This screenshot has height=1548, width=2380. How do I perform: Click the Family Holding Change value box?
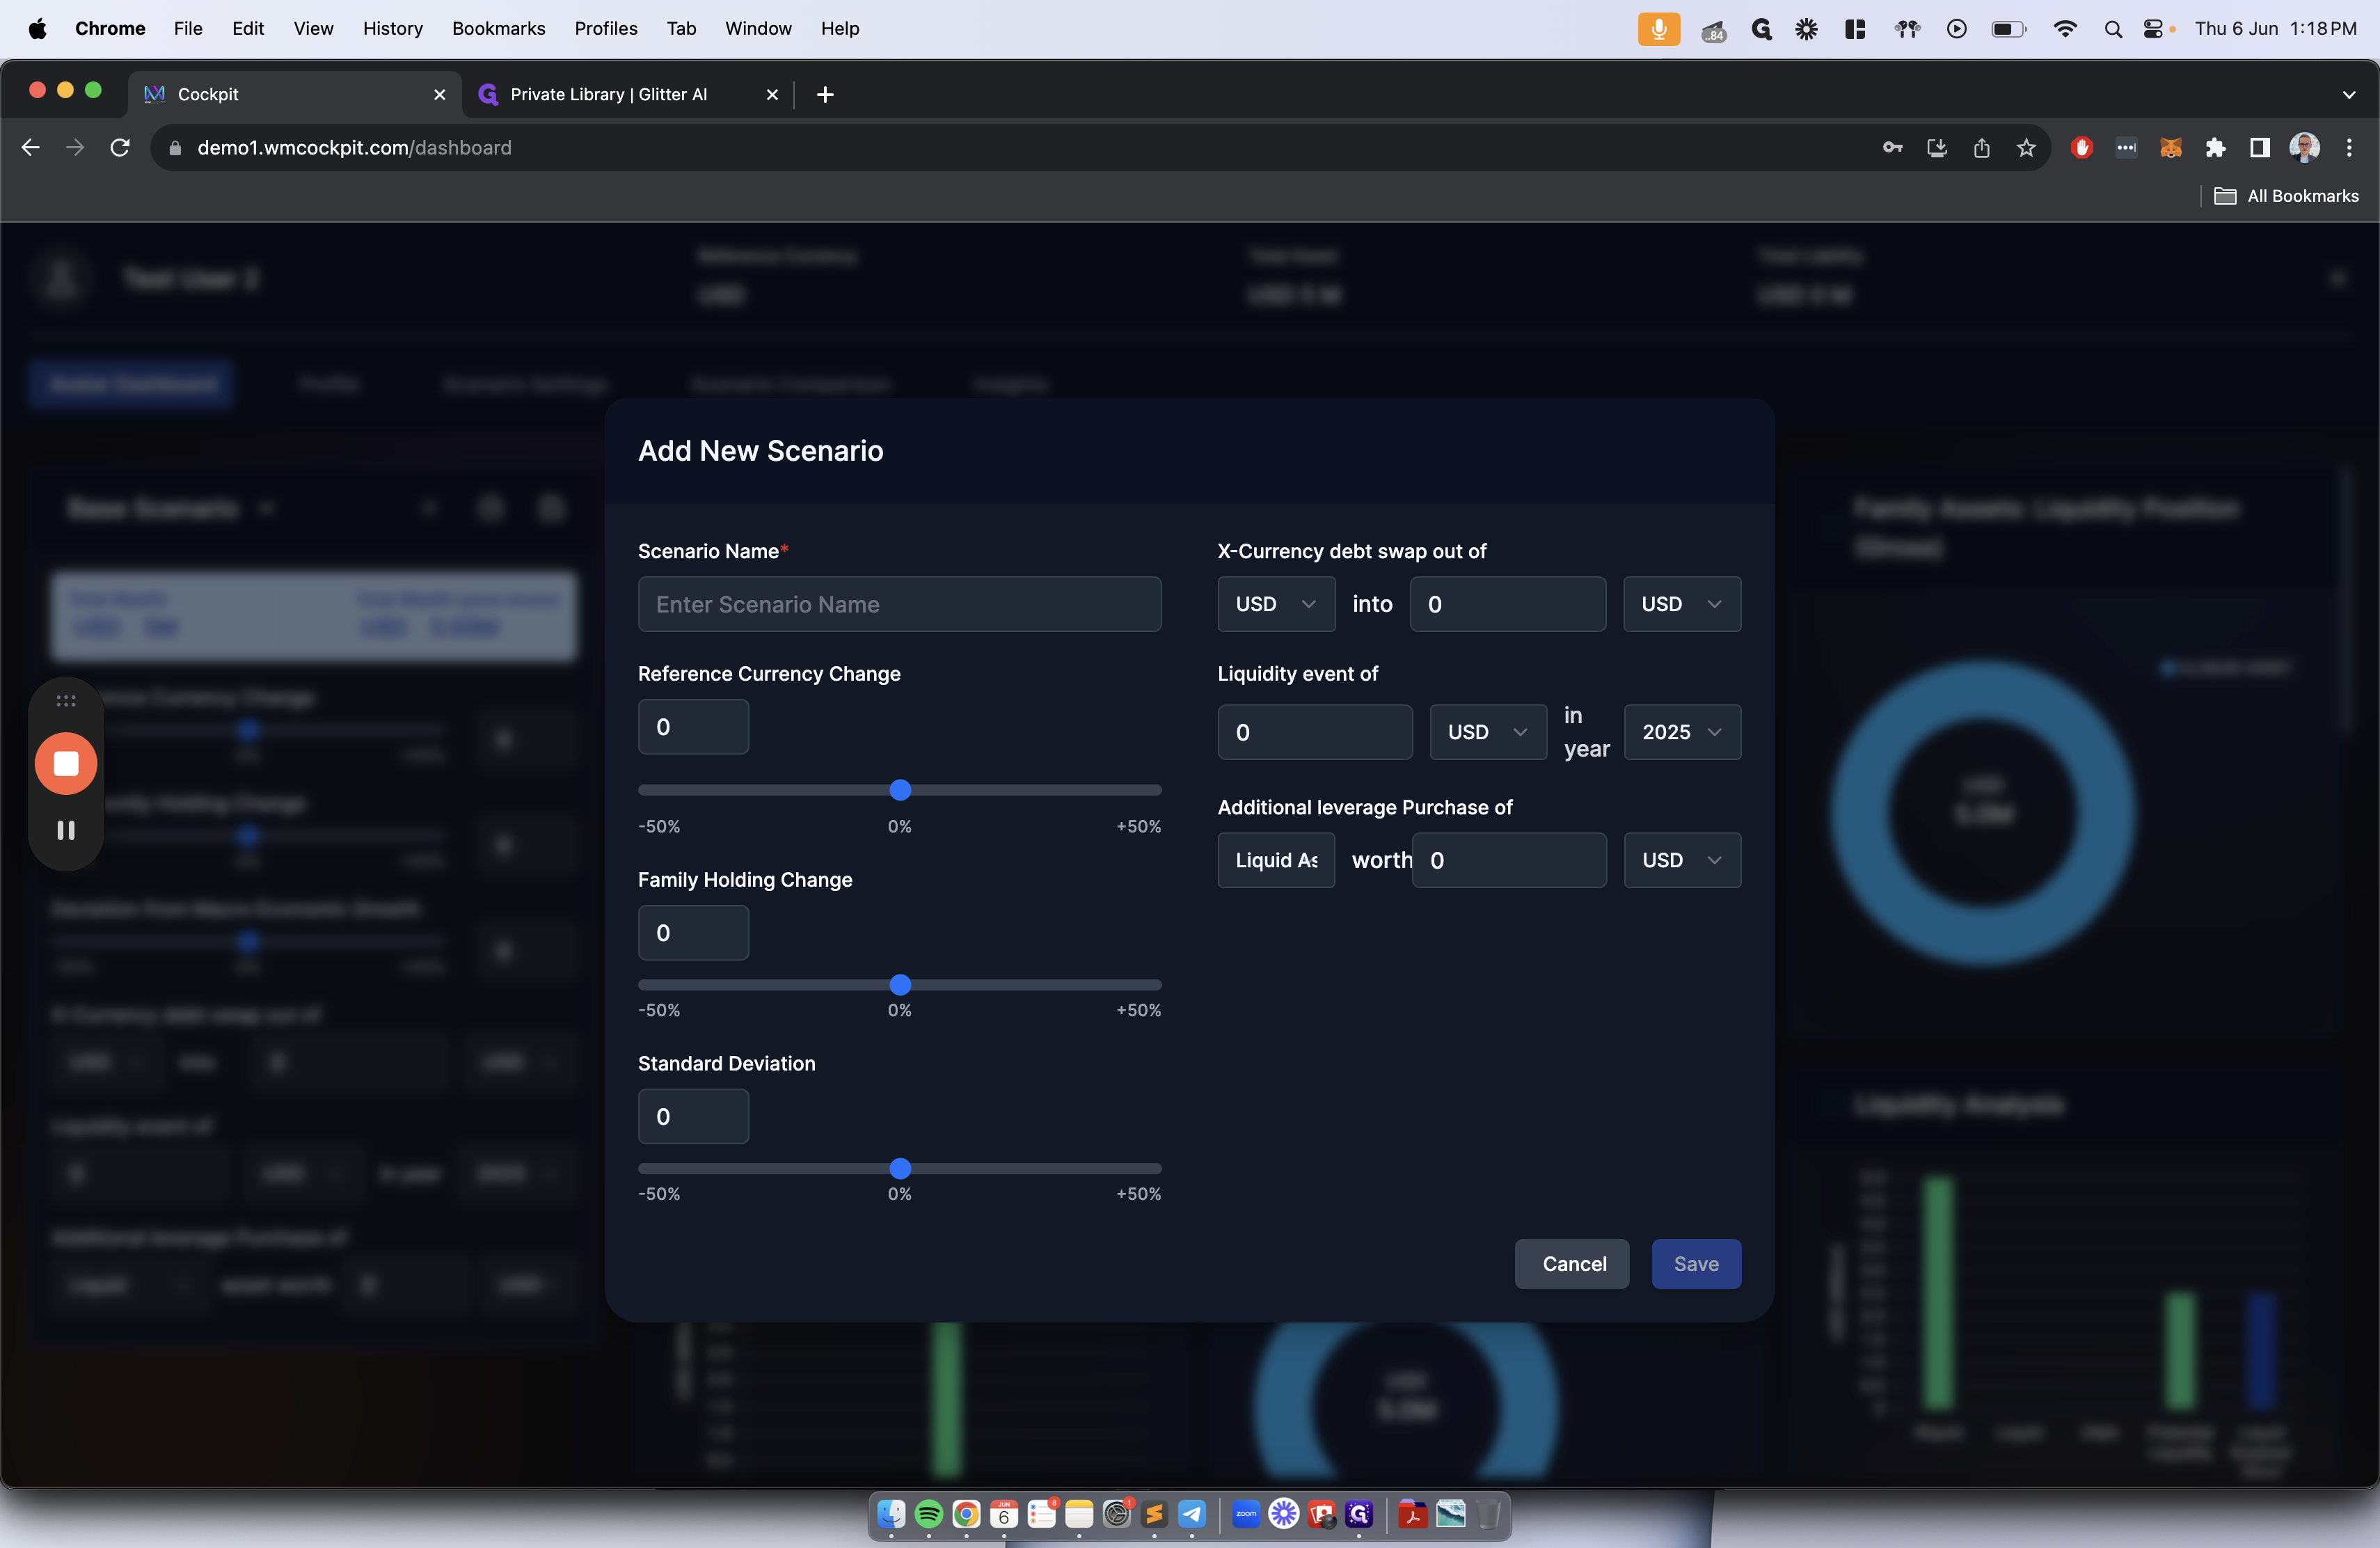pyautogui.click(x=693, y=933)
